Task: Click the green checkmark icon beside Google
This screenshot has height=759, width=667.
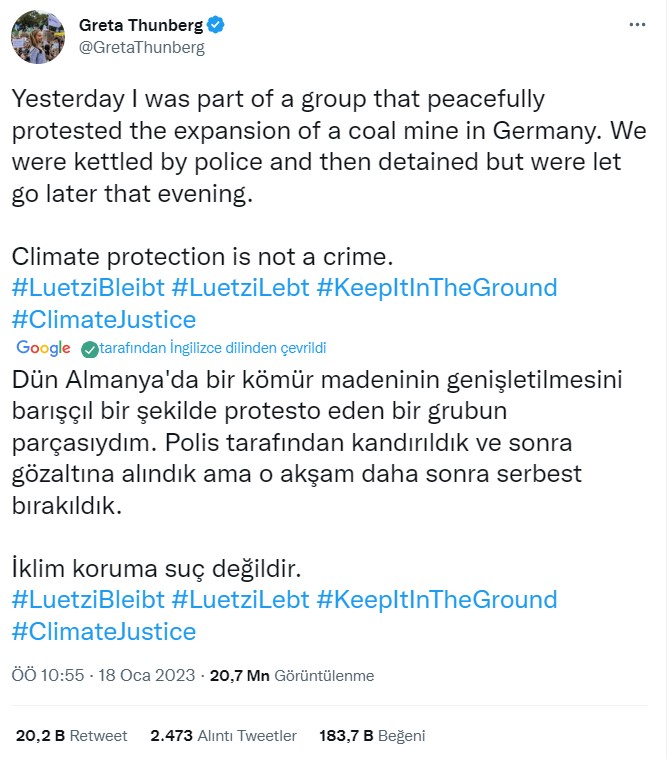Action: [89, 349]
